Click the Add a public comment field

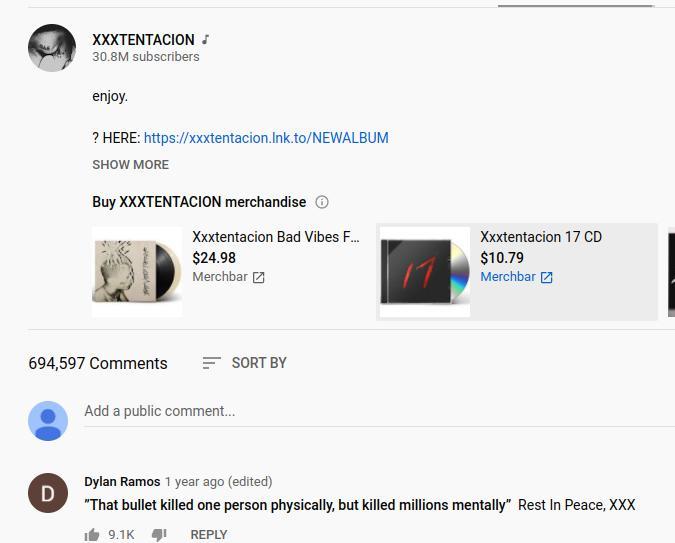pos(379,411)
